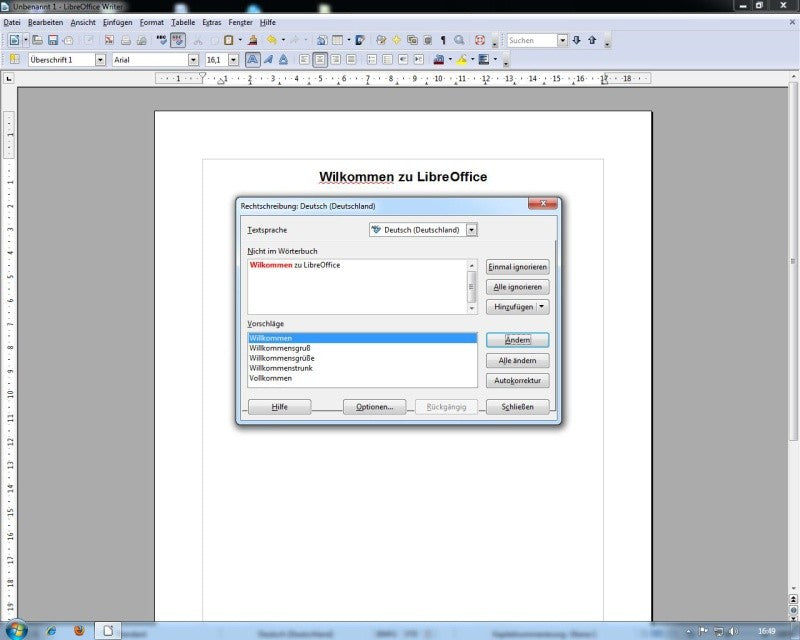Select suggestion Willkommensgruß
Viewport: 800px width, 640px height.
(x=362, y=348)
